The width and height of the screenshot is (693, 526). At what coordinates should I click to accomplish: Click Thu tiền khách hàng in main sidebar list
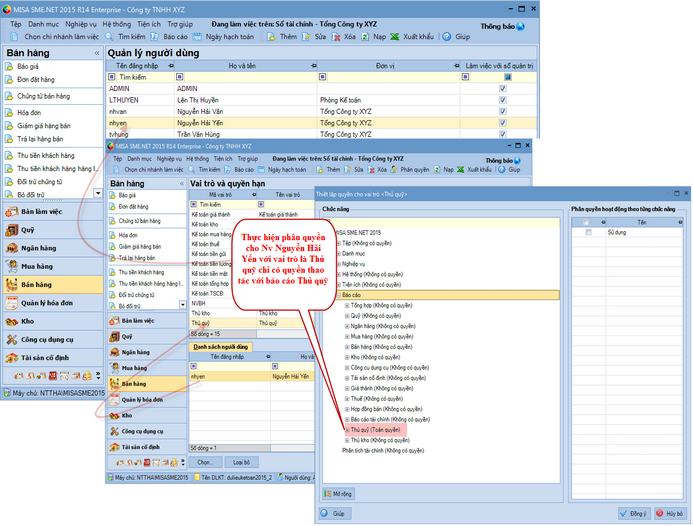point(46,155)
